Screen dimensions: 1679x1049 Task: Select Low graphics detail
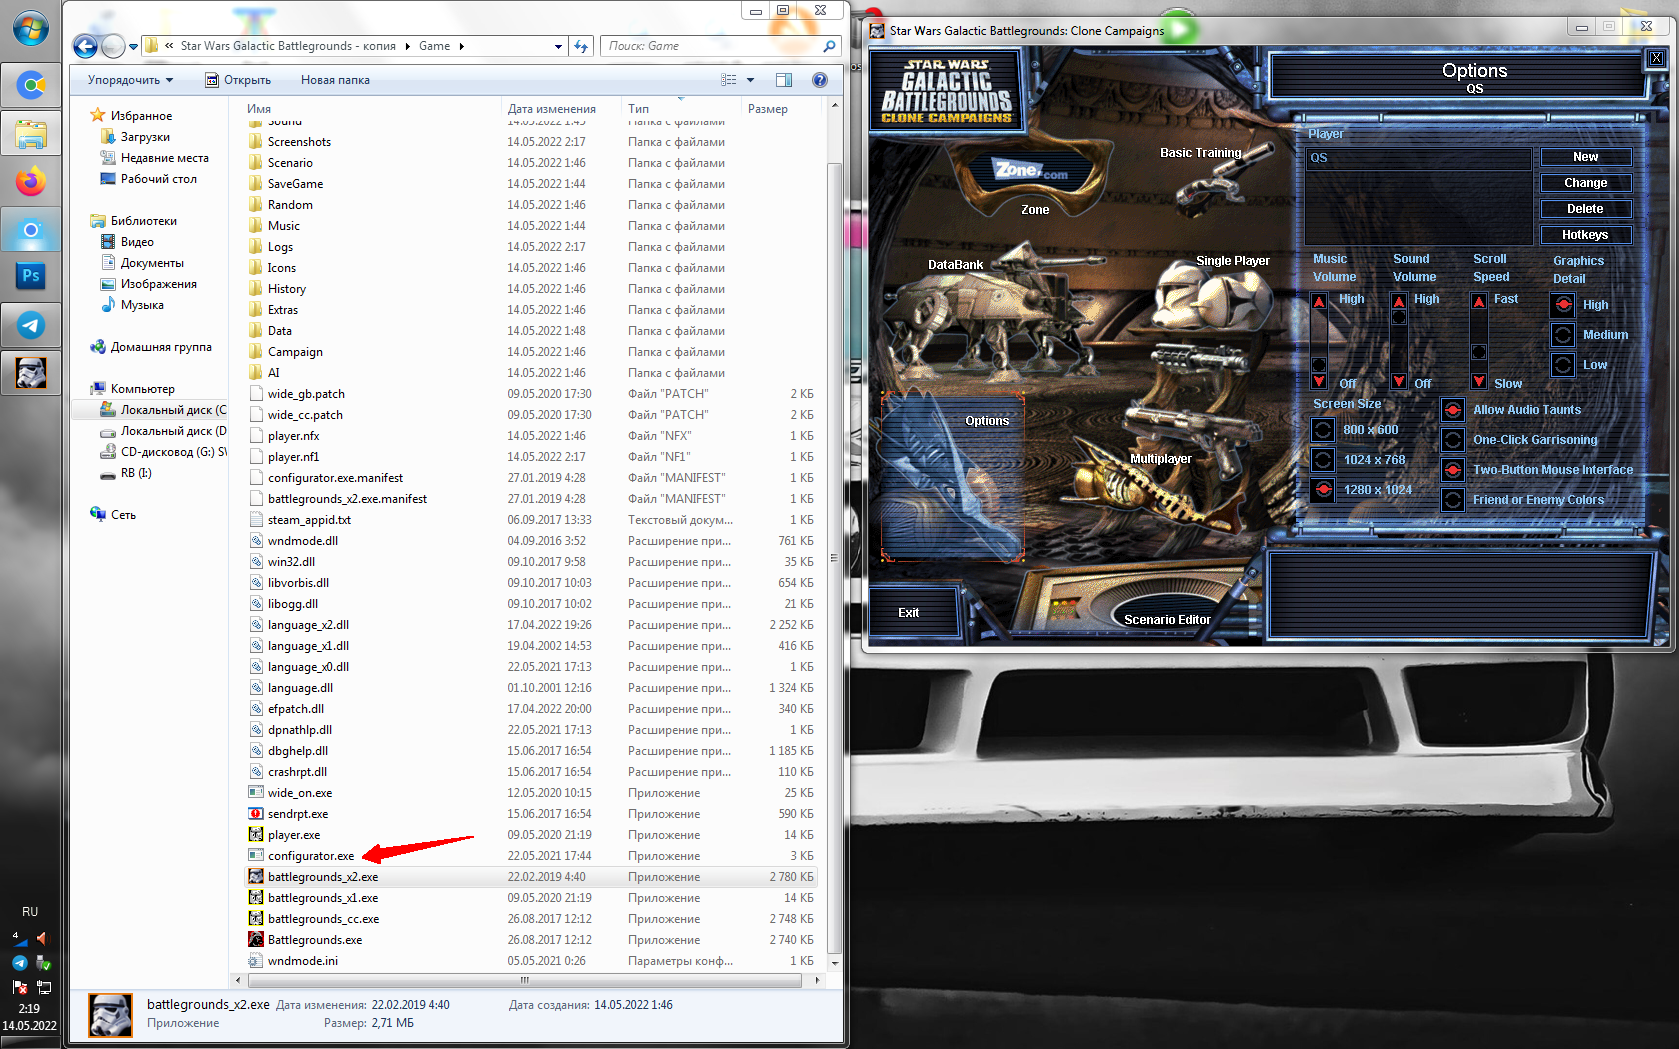point(1563,364)
